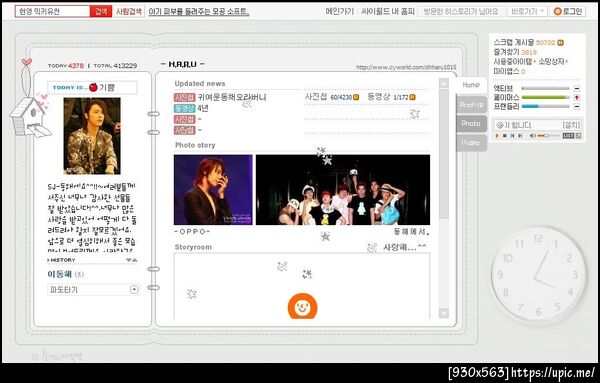Switch to the Photo tab

[471, 124]
